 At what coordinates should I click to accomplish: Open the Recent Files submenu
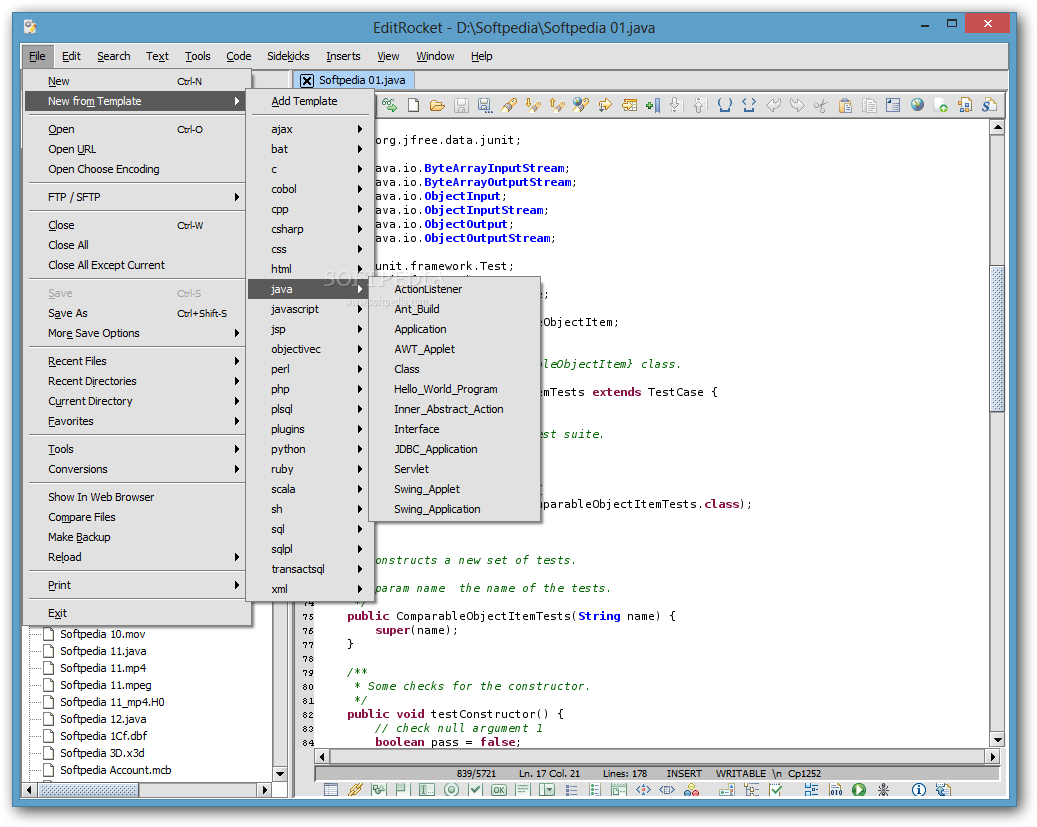click(x=137, y=361)
